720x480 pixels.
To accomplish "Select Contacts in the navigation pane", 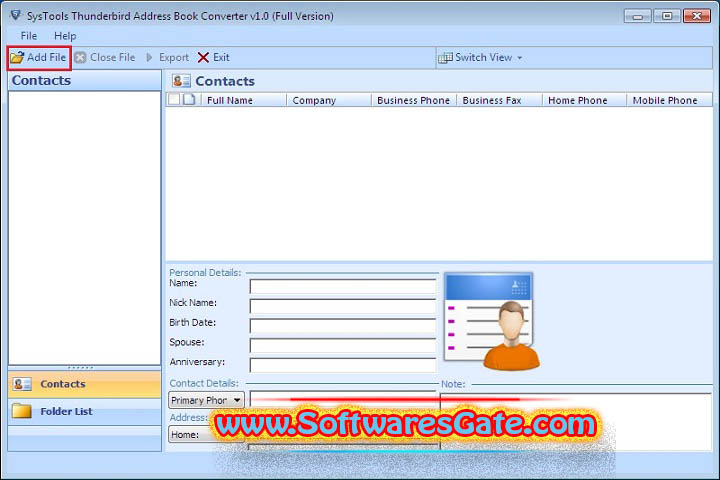I will (84, 384).
